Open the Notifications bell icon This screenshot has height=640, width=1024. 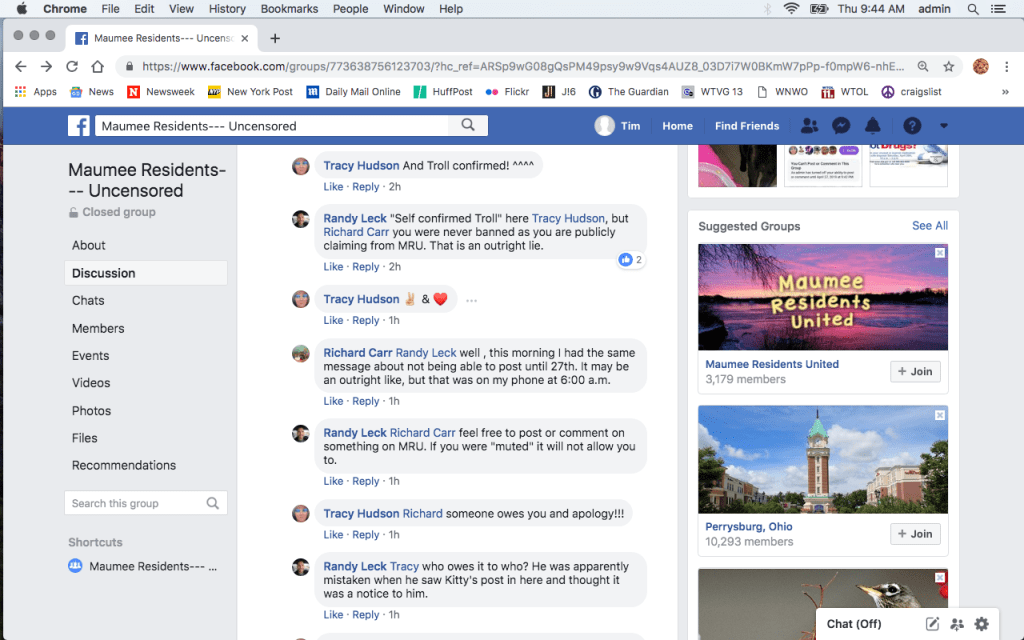point(873,126)
